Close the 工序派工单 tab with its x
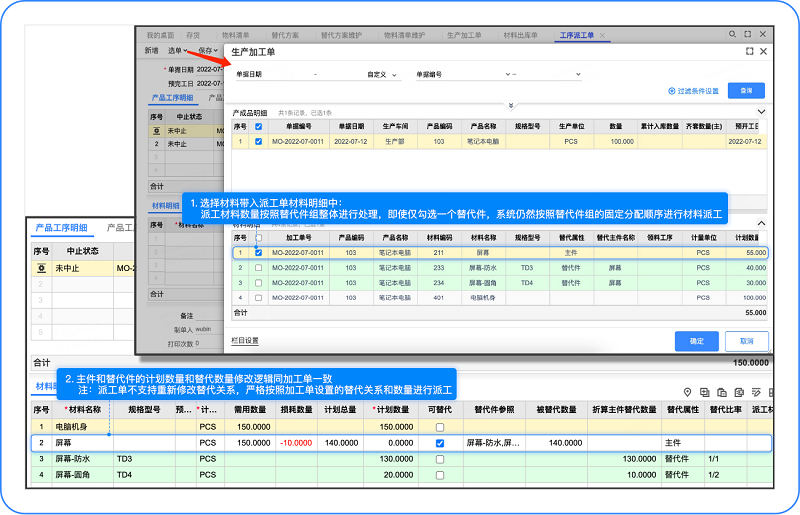 coord(603,35)
